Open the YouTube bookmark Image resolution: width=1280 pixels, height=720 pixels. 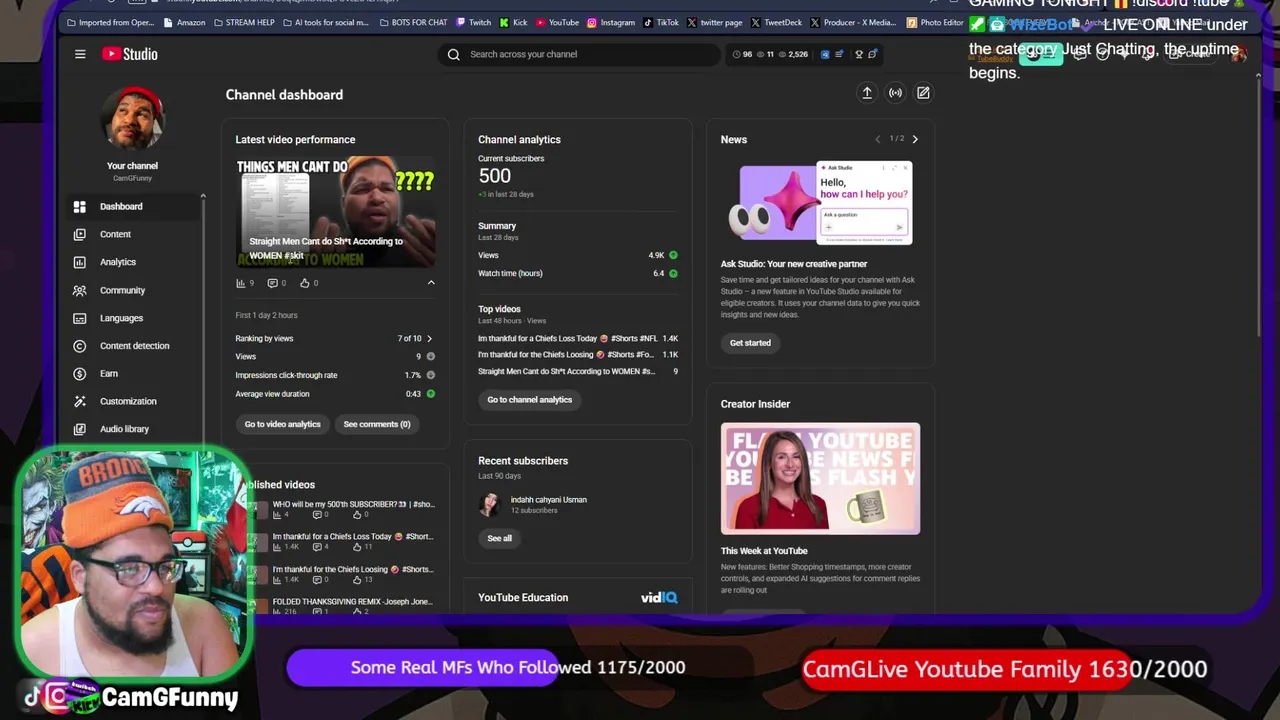point(557,22)
